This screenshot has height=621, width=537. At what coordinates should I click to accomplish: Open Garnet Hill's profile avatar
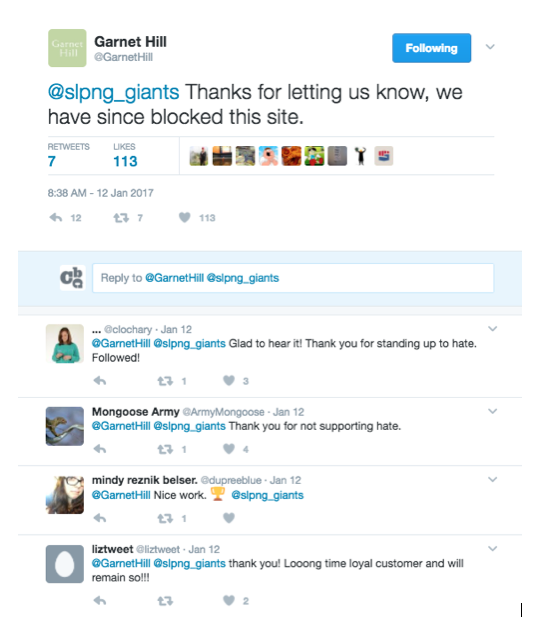[67, 48]
